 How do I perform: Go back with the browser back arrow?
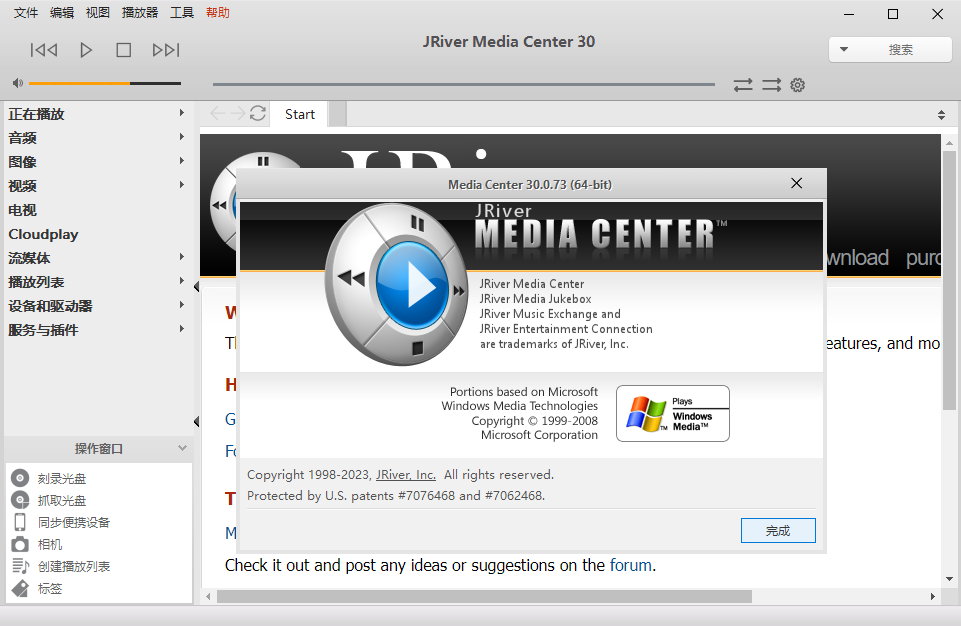pos(217,113)
